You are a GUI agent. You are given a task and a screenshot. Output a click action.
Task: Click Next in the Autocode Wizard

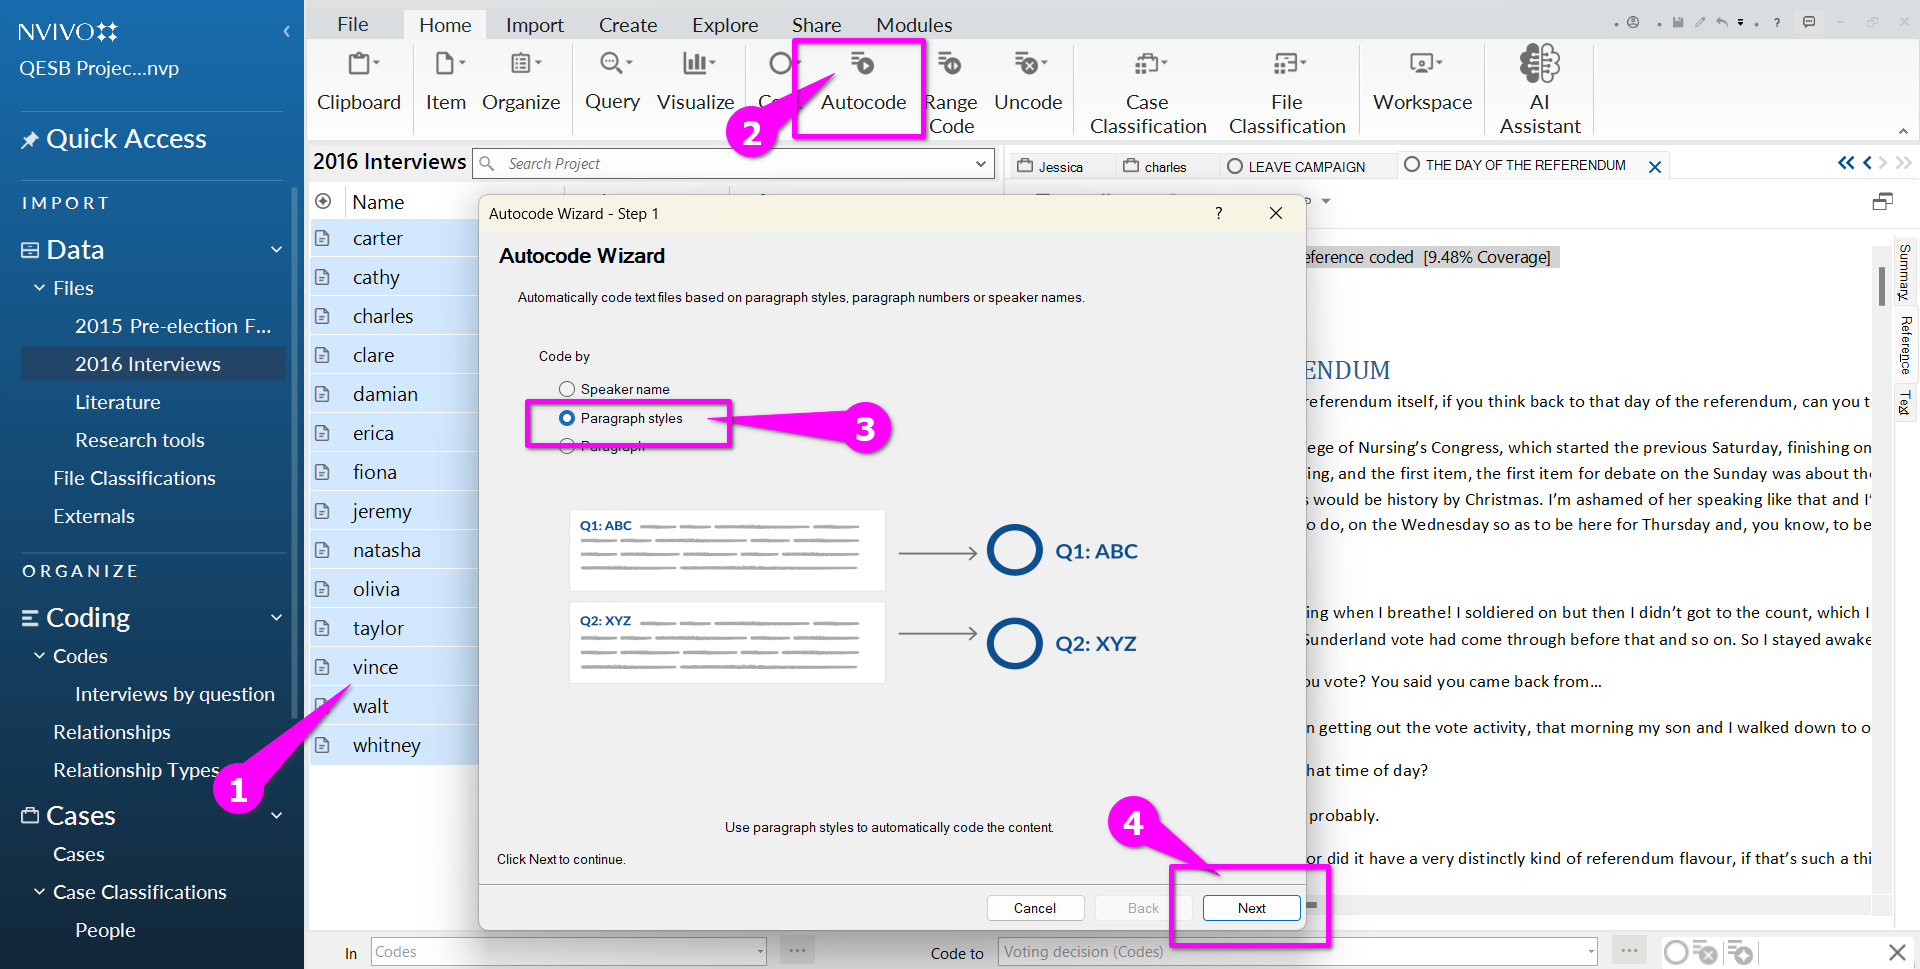pyautogui.click(x=1250, y=908)
